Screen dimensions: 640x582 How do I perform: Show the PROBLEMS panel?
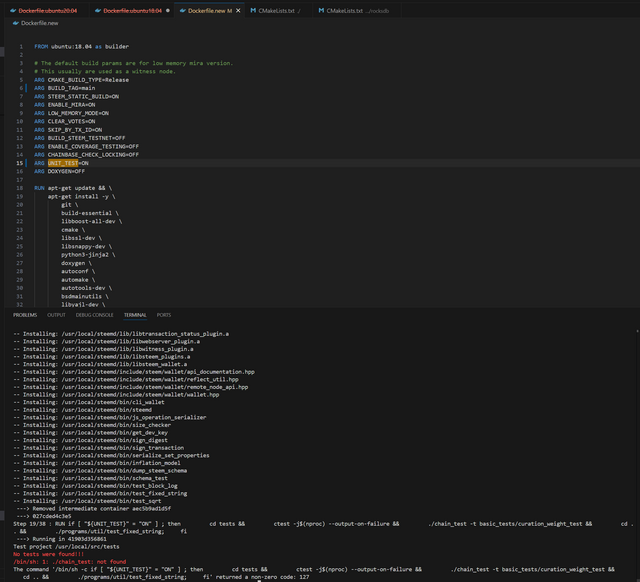25,315
